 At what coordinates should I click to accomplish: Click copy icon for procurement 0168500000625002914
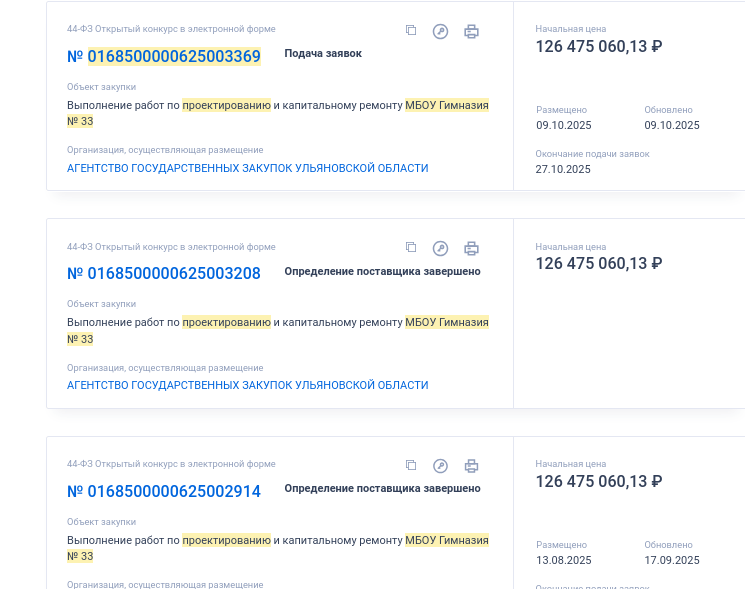(411, 465)
